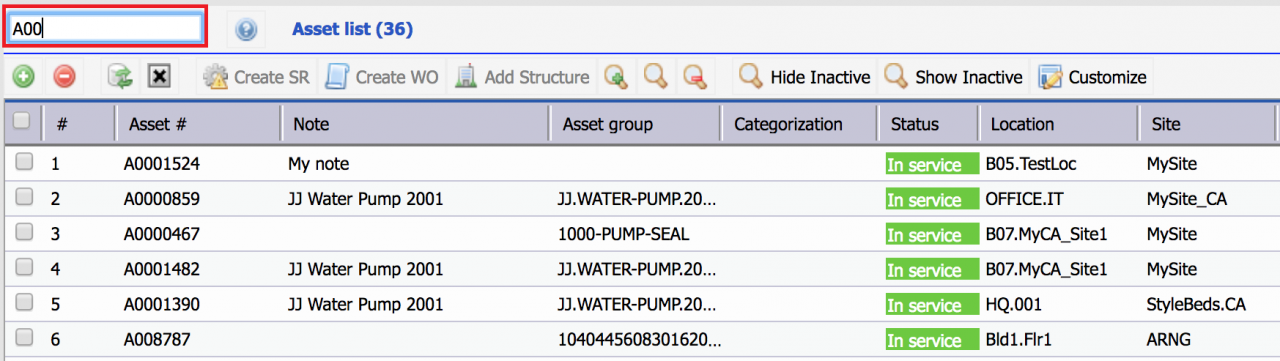The height and width of the screenshot is (361, 1280).
Task: Check the box for asset A0000467
Action: (x=24, y=232)
